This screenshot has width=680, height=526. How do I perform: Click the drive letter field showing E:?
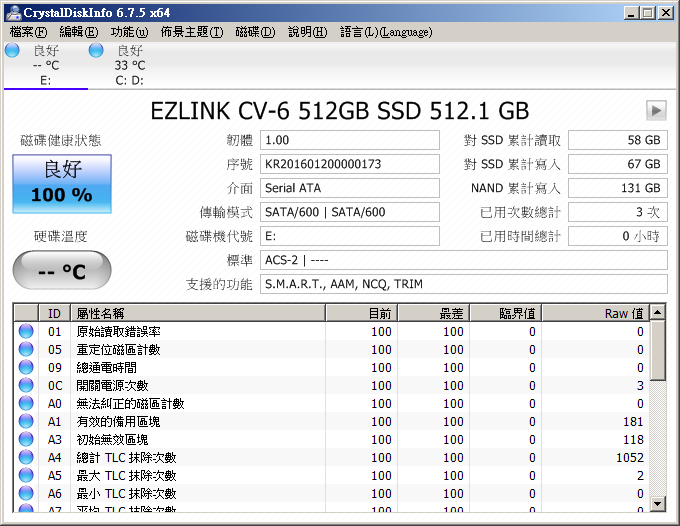pos(350,236)
